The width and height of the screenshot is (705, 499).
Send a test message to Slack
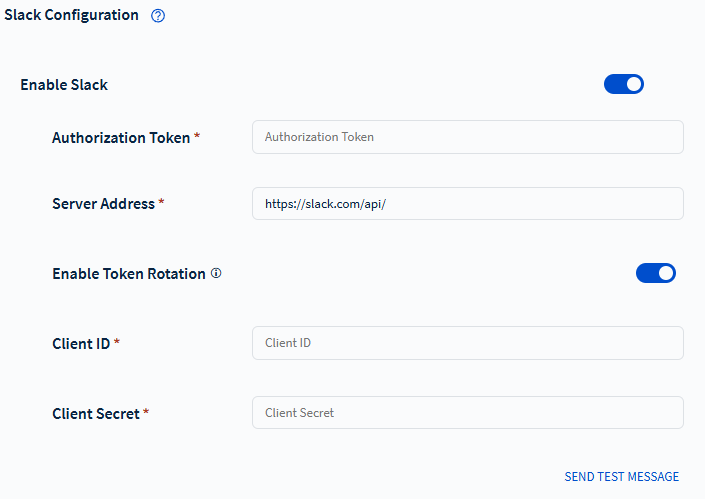pyautogui.click(x=621, y=477)
